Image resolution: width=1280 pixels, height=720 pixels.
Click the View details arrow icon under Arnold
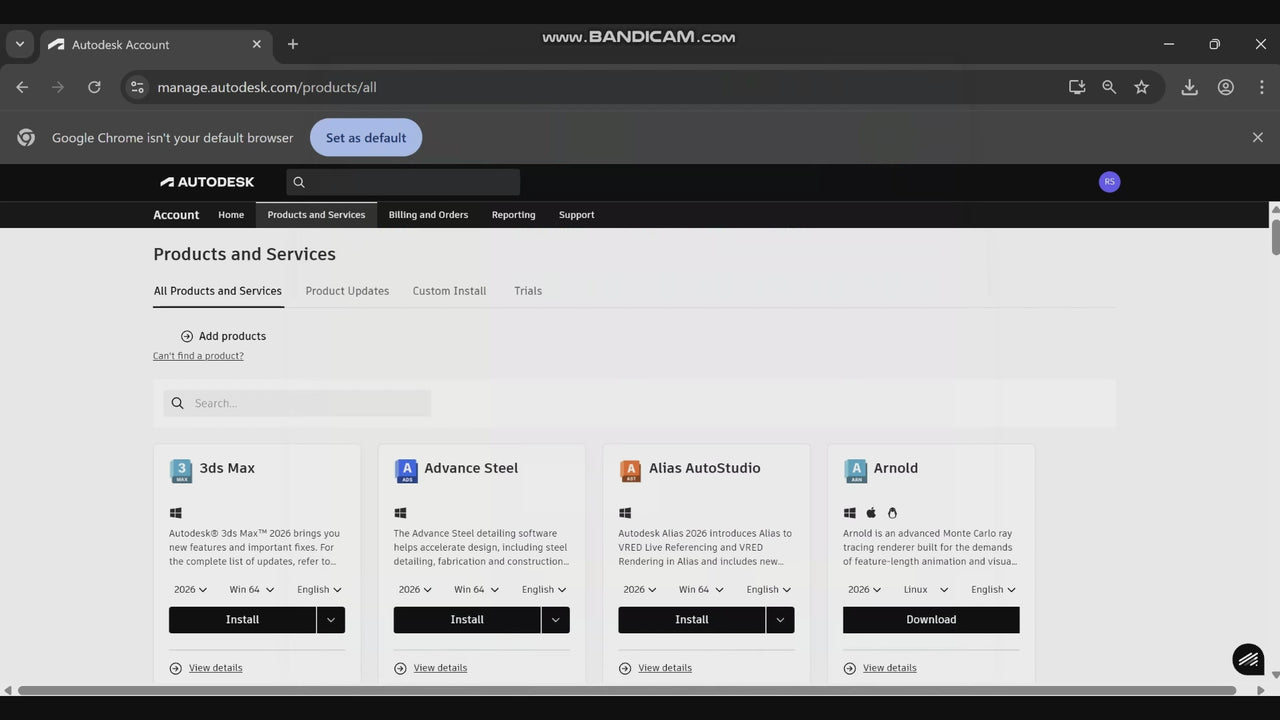(x=850, y=668)
